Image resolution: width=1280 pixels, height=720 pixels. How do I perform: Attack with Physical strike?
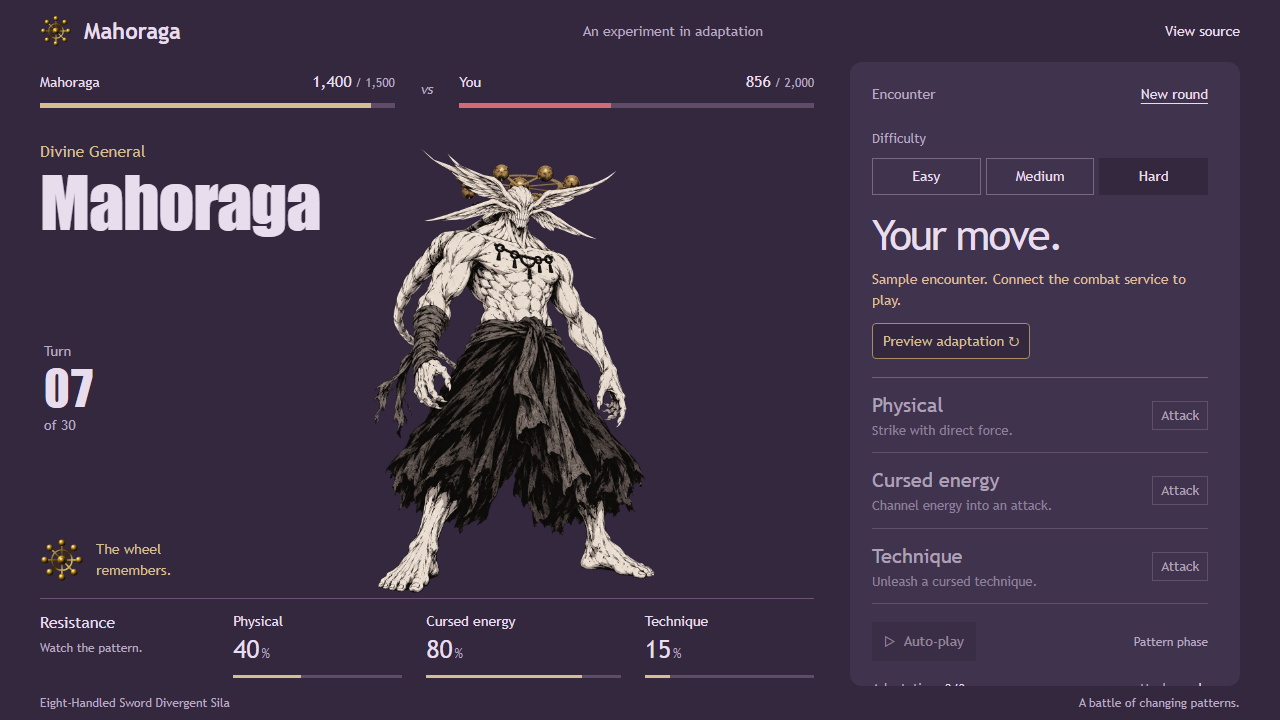point(1180,415)
